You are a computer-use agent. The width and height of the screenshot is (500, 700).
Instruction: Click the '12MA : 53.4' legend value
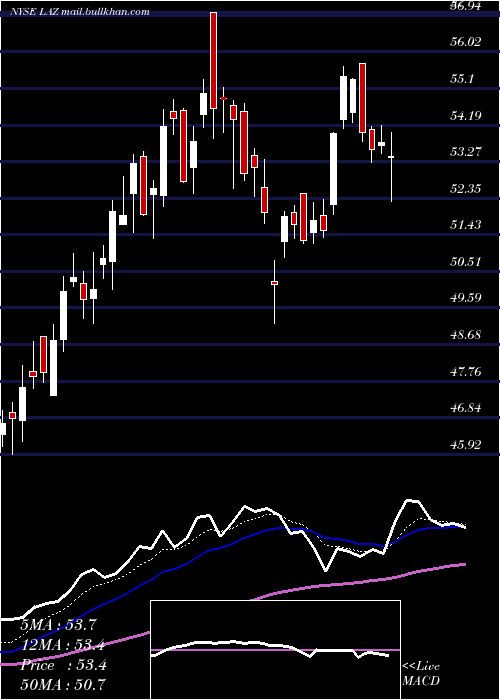coord(63,645)
